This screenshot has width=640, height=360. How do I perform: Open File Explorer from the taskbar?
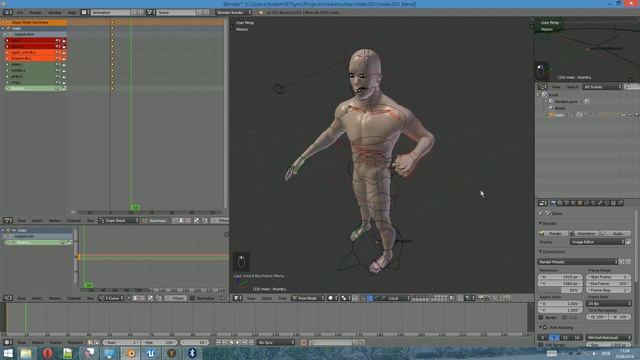(x=27, y=353)
